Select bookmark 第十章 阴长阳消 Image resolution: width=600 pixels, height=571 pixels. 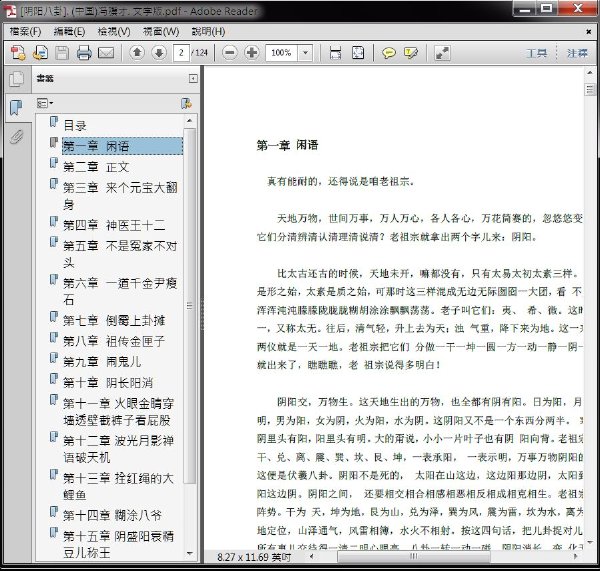(108, 382)
